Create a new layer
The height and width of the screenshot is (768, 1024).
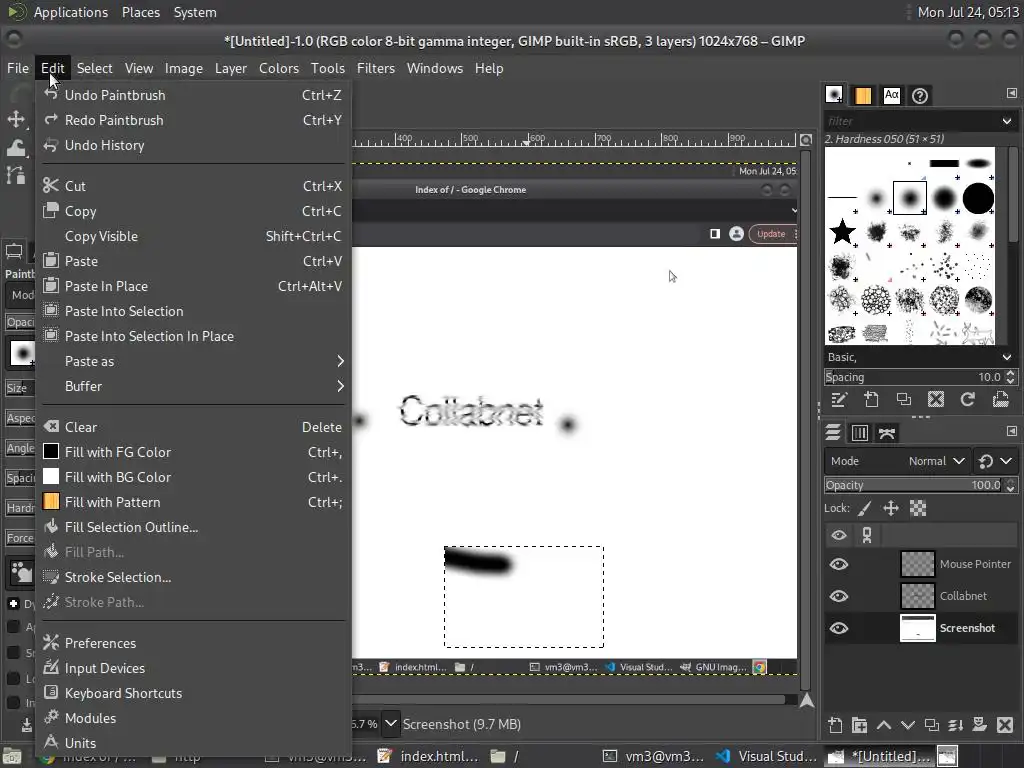835,724
